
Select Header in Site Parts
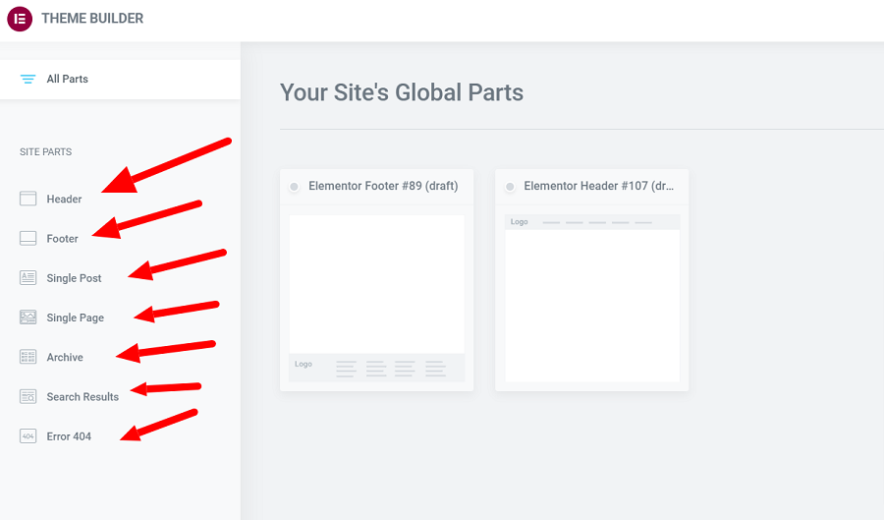64,199
